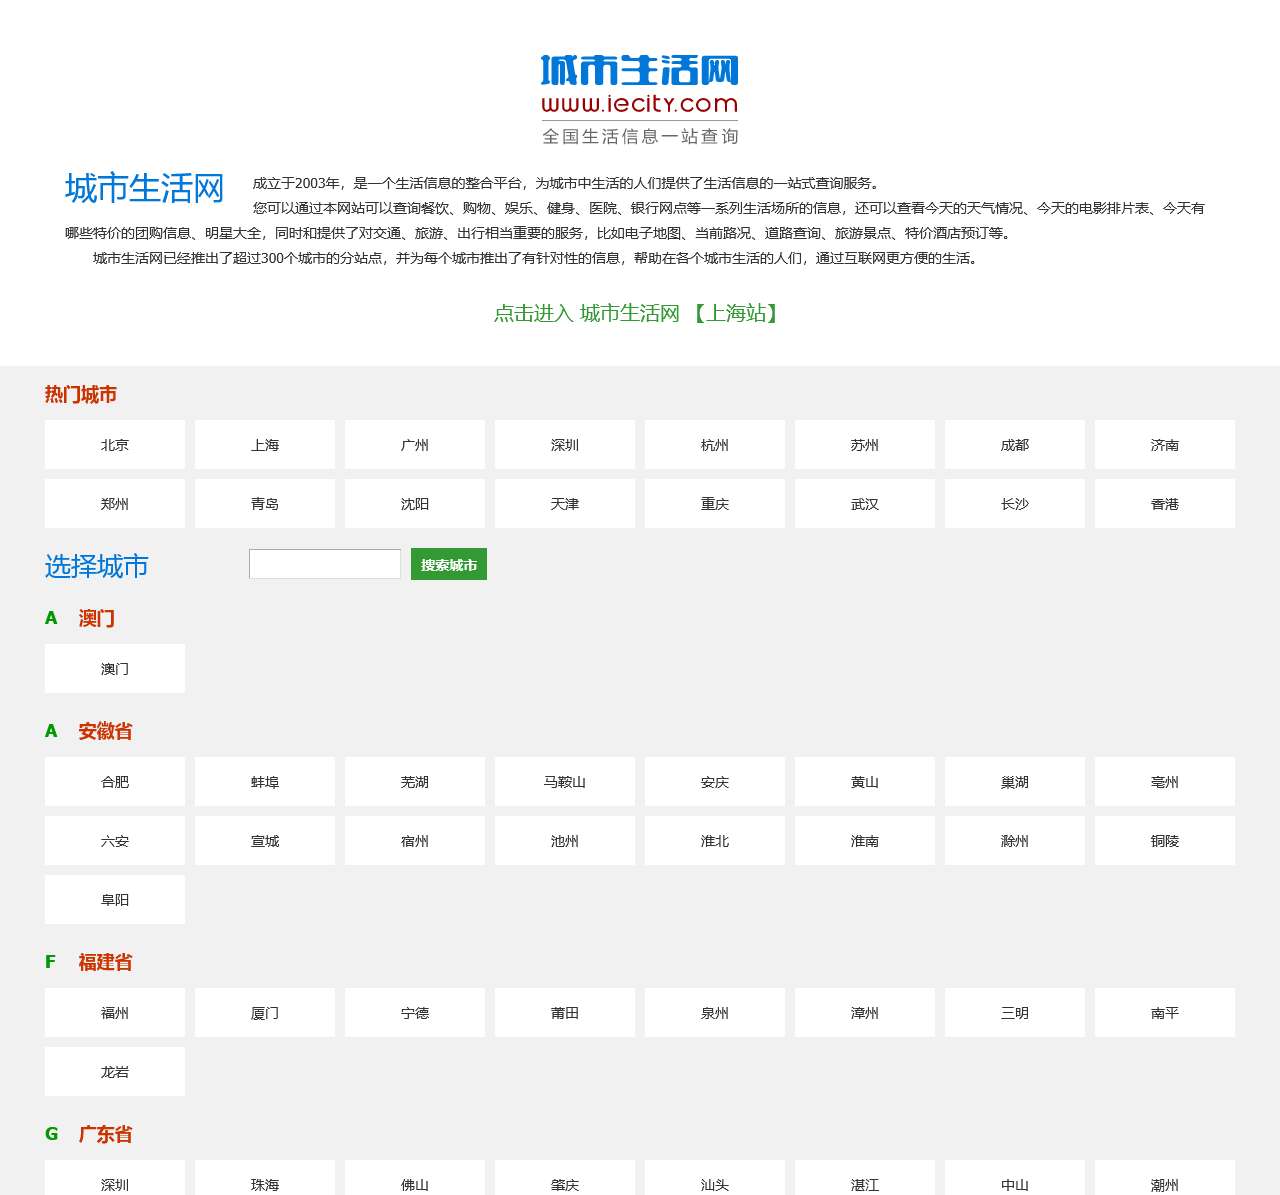Go to hot city 苏州
The image size is (1280, 1195).
point(865,445)
